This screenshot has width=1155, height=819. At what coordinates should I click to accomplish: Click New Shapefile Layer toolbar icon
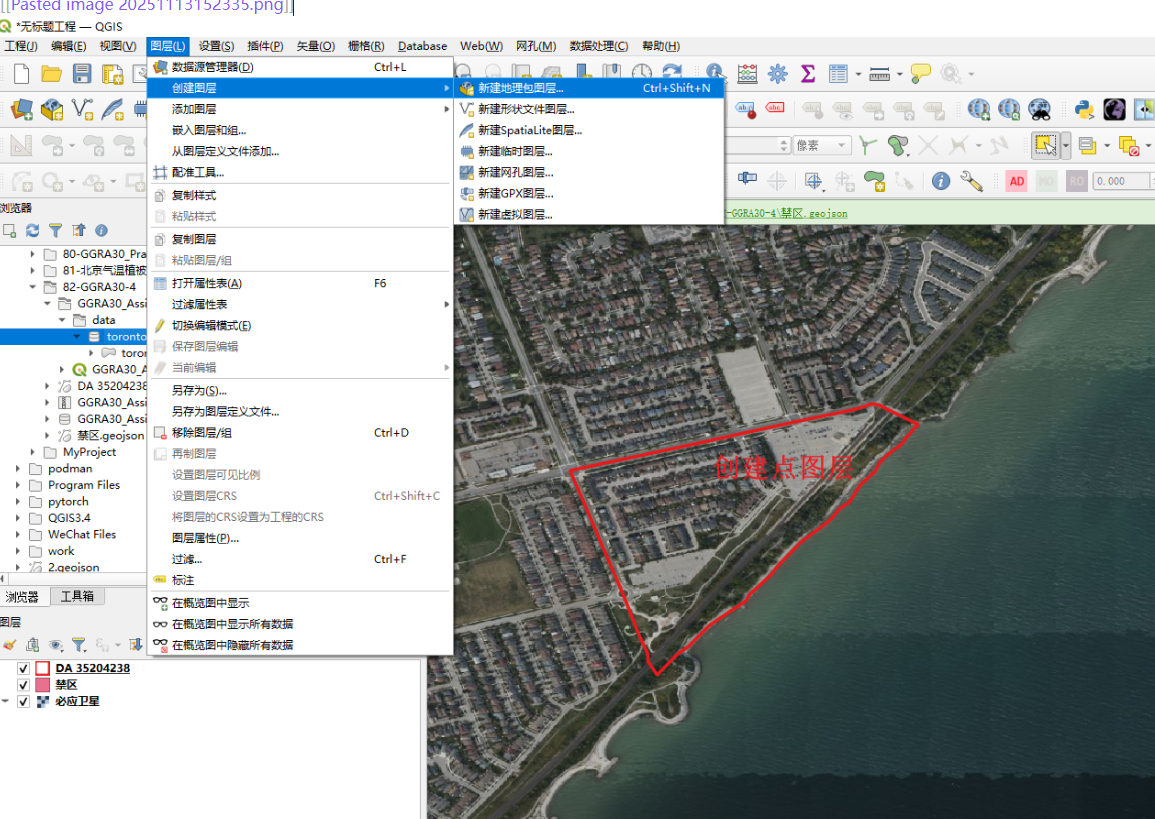(x=82, y=109)
